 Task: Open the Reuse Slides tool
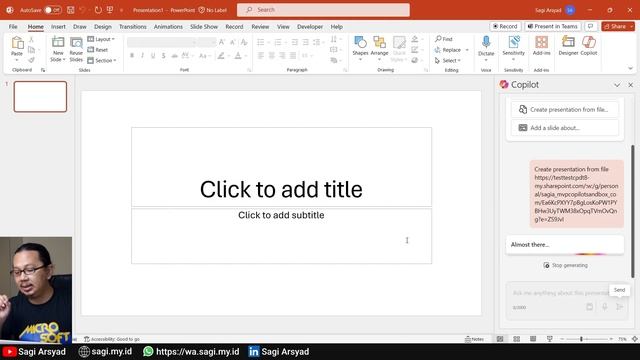[x=76, y=42]
